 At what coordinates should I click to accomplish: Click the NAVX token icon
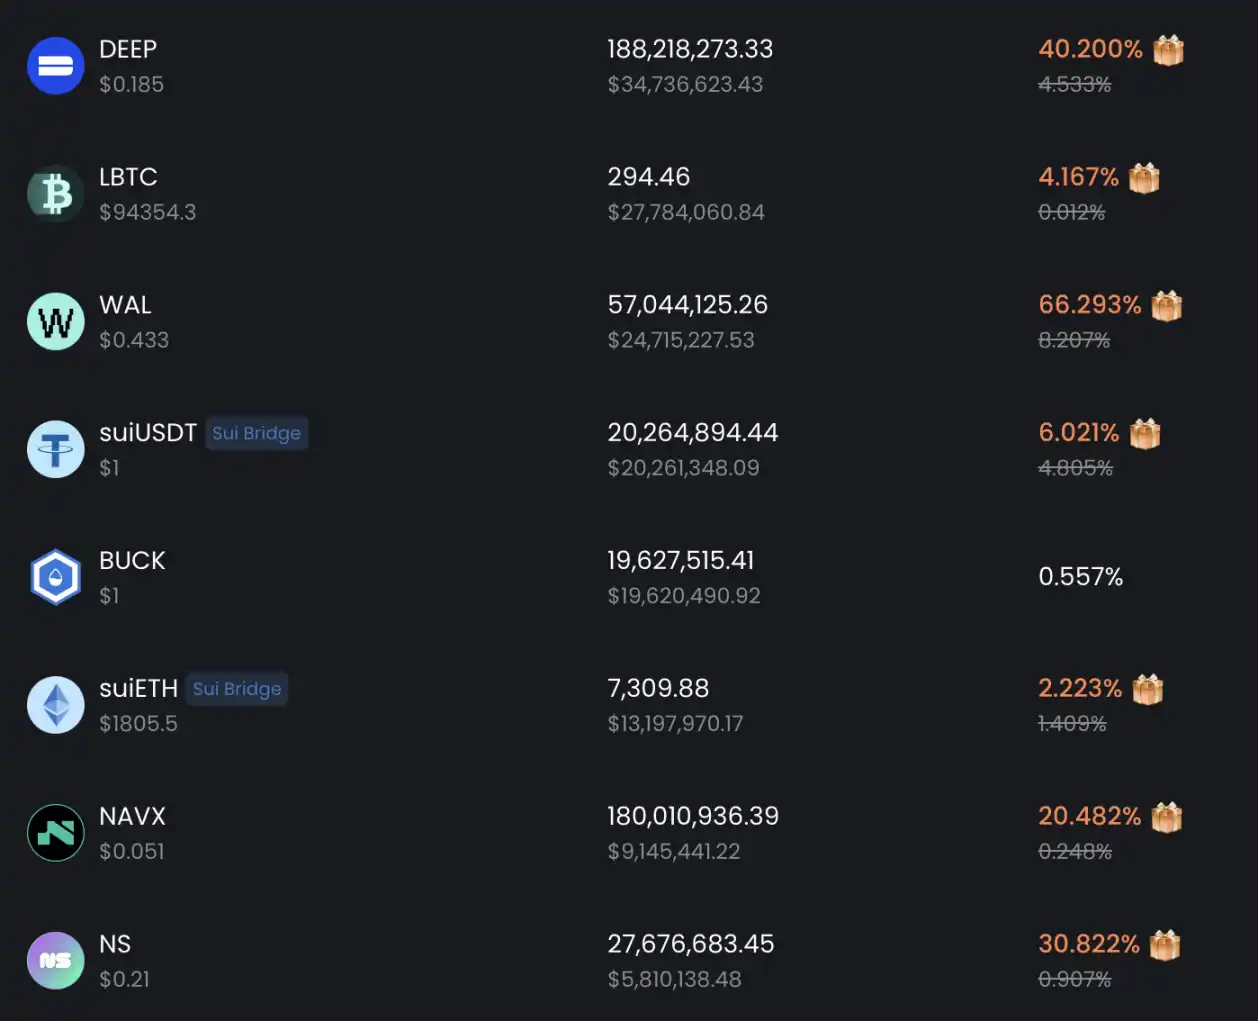[x=56, y=833]
